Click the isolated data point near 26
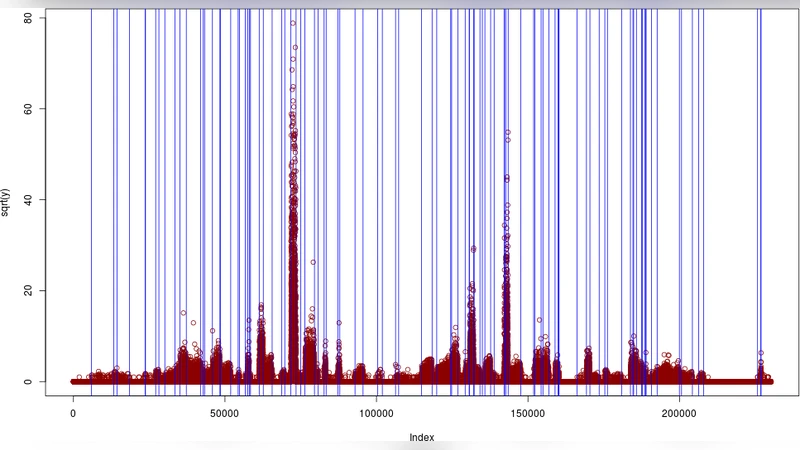This screenshot has width=800, height=450. [x=313, y=262]
